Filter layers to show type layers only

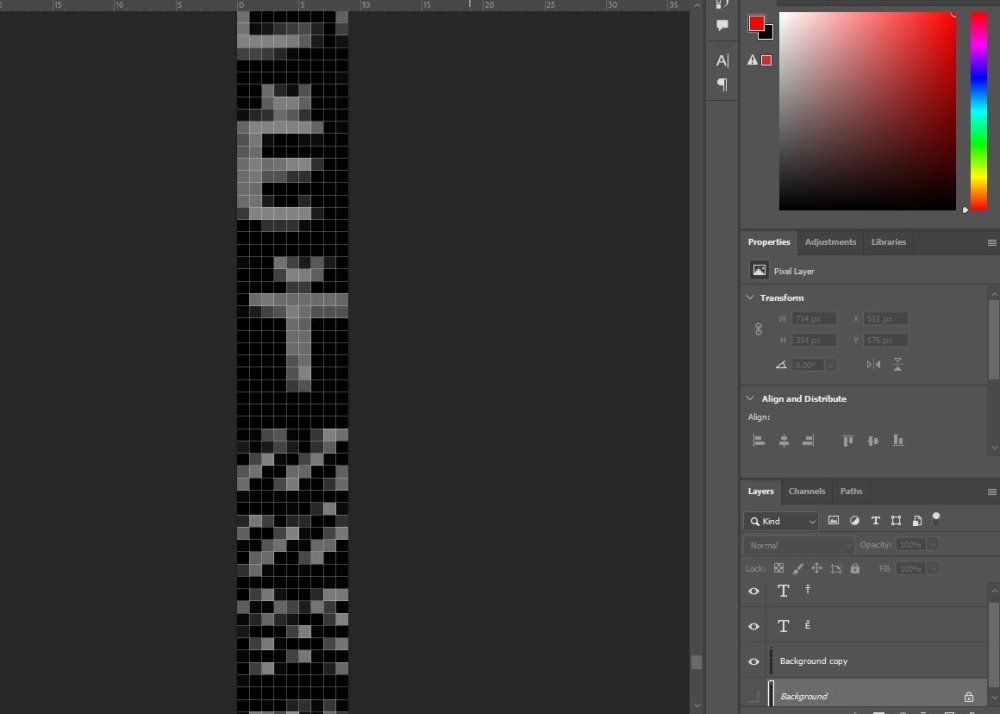pos(875,520)
